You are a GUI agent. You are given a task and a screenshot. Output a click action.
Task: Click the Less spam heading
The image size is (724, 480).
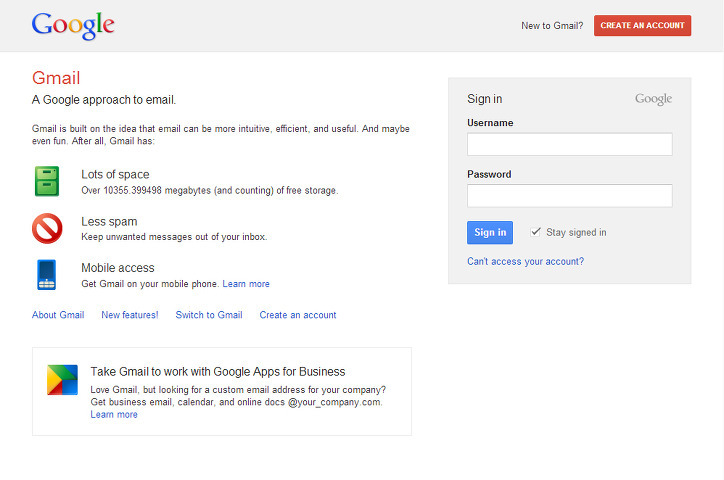(109, 222)
